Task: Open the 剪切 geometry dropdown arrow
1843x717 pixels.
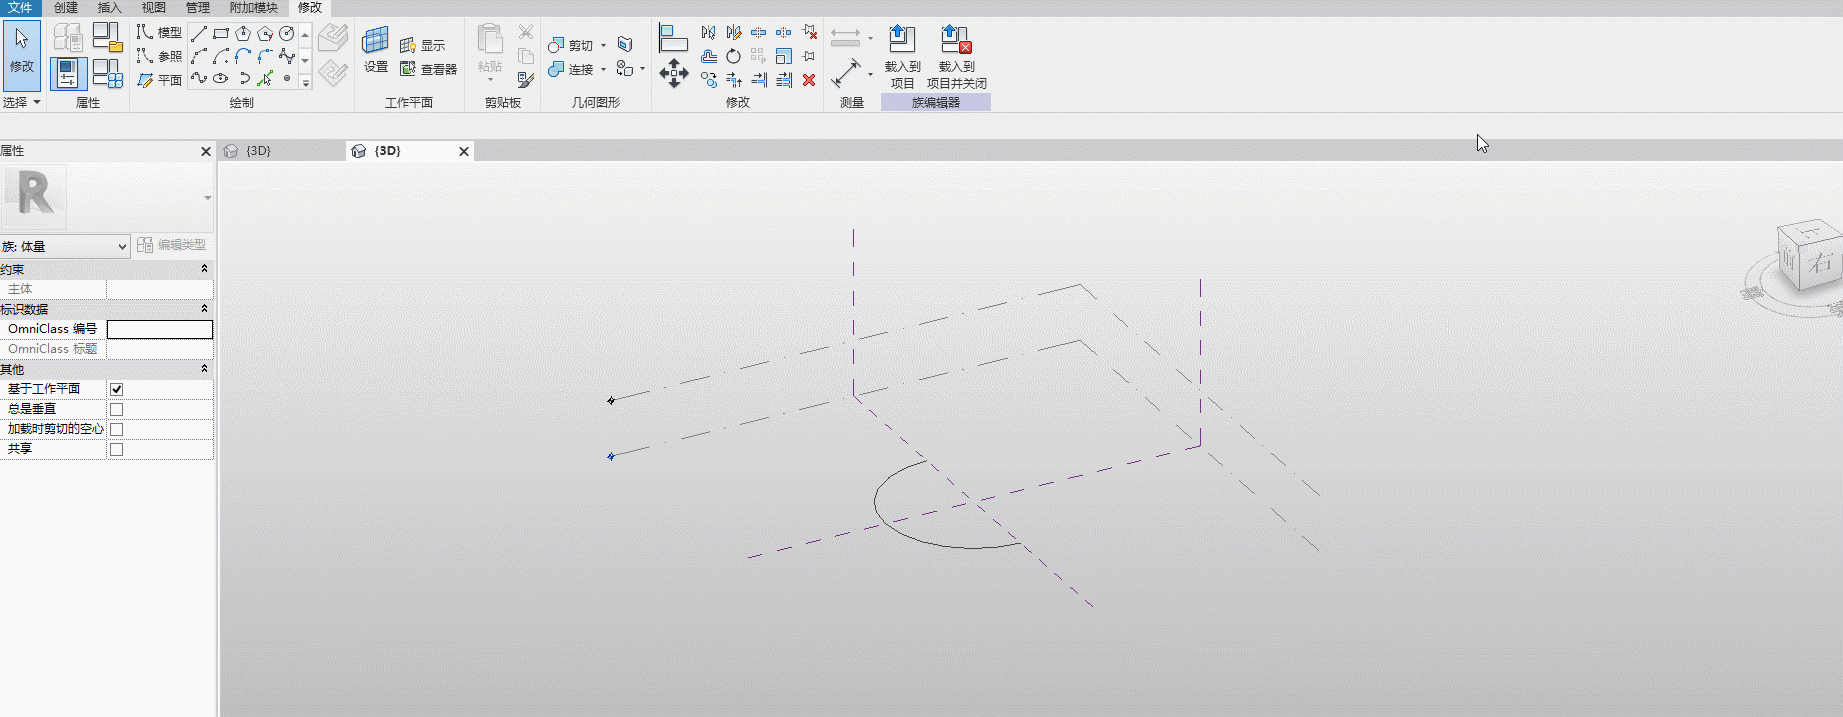Action: [x=603, y=45]
